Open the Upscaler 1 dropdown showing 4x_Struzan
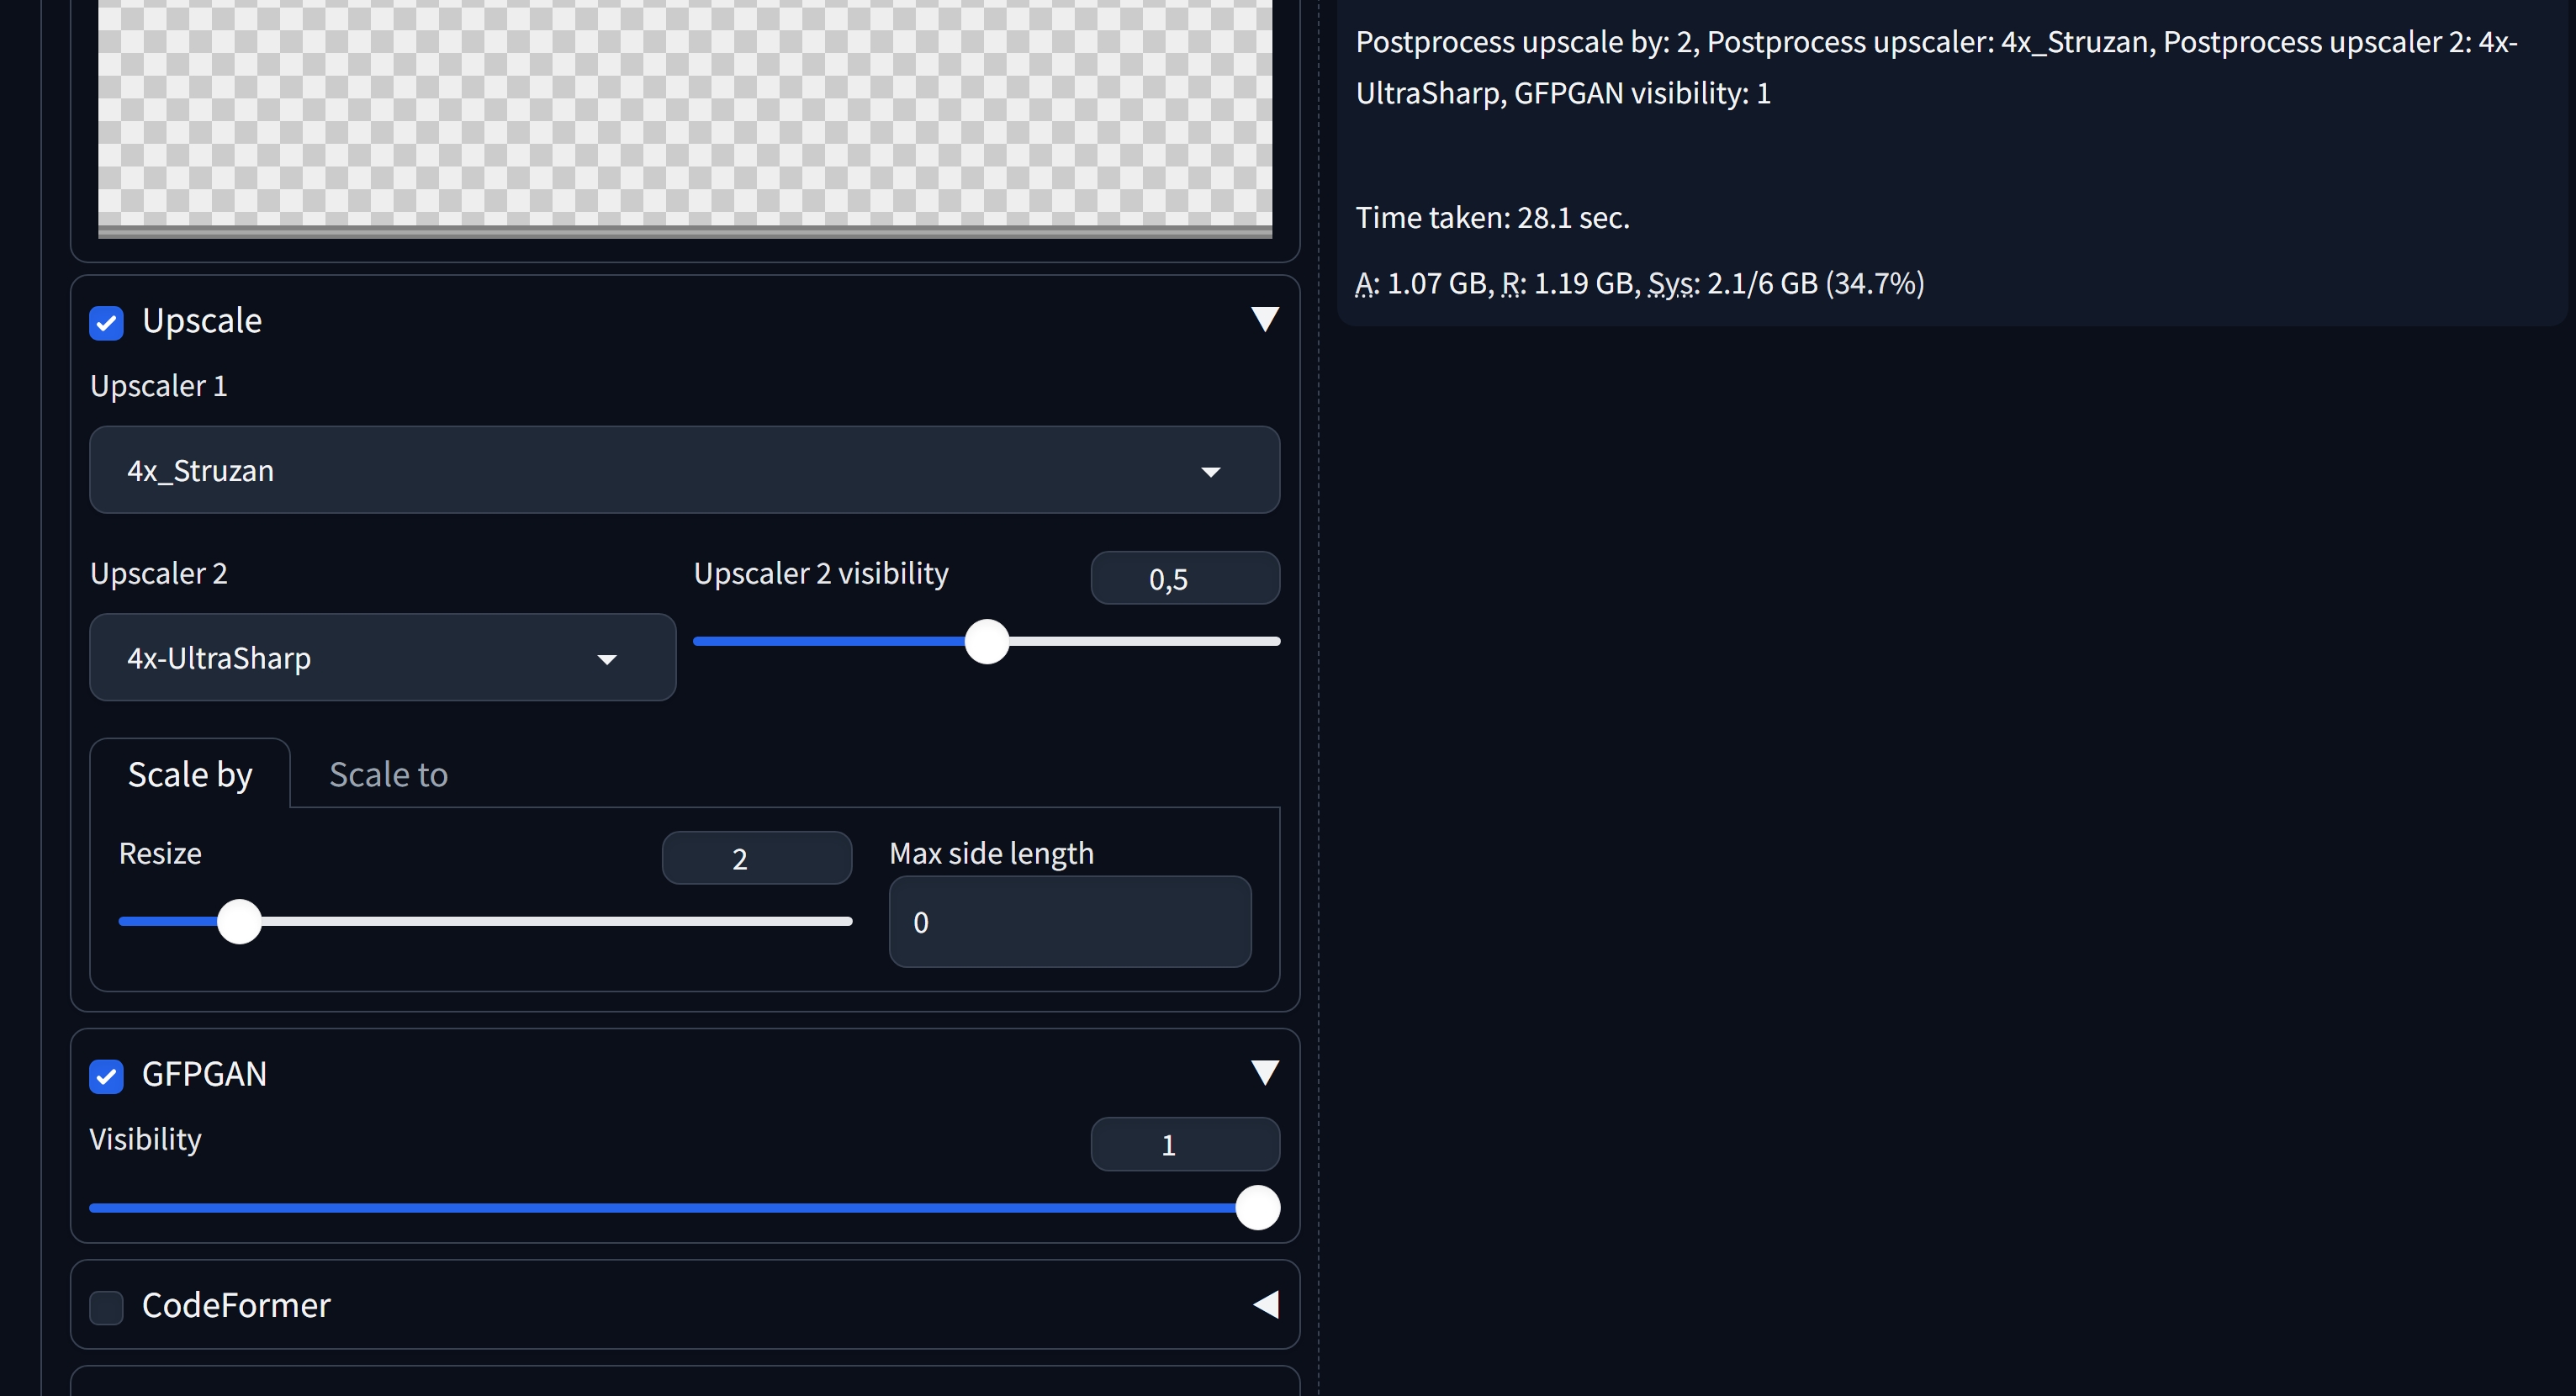This screenshot has height=1396, width=2576. coord(684,470)
